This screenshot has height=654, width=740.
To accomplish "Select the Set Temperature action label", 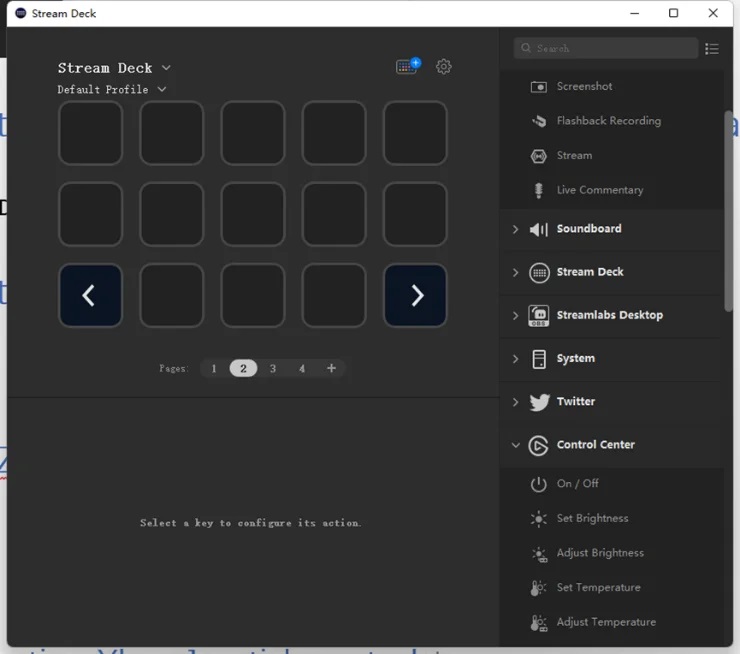I will click(x=598, y=588).
